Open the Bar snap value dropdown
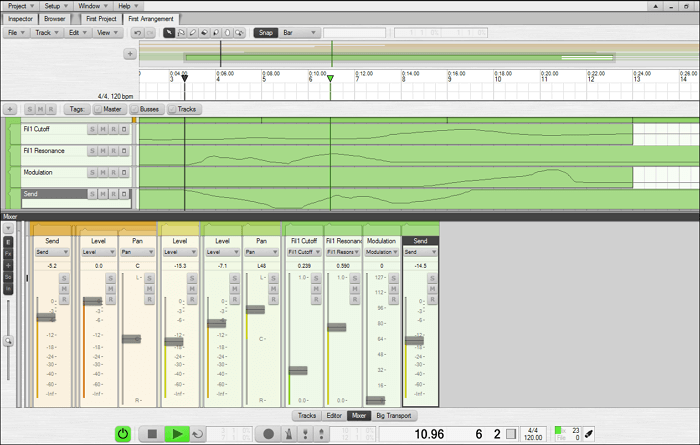The height and width of the screenshot is (445, 700). 299,33
